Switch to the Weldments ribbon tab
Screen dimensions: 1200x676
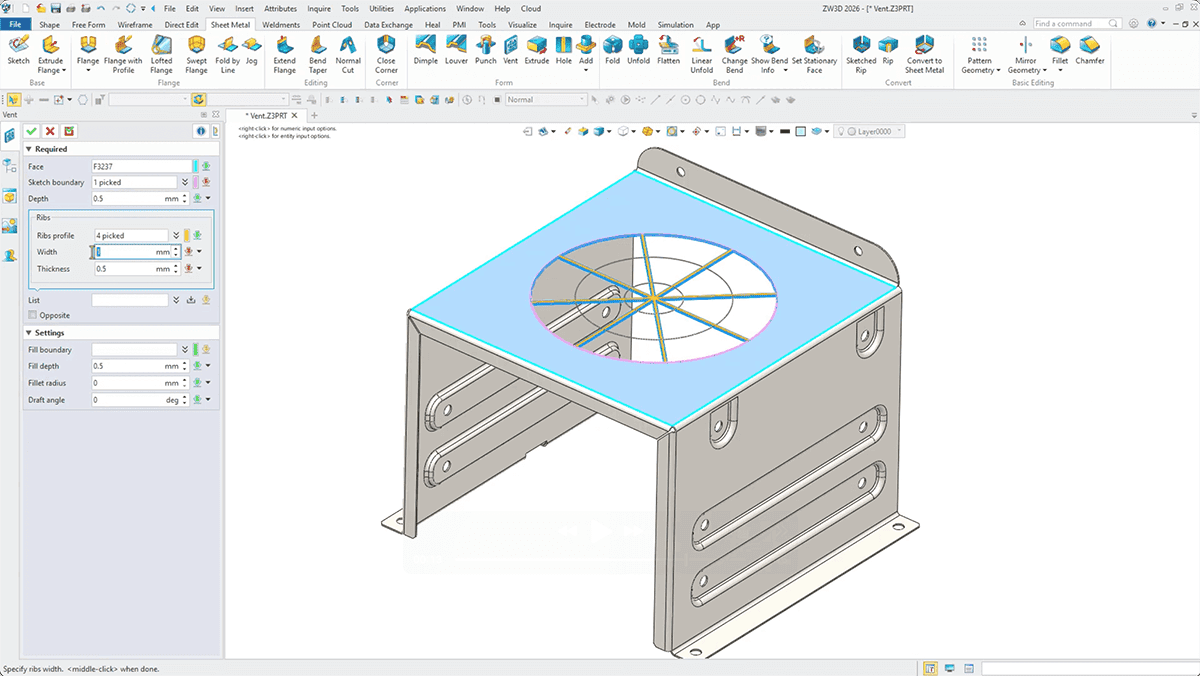pyautogui.click(x=280, y=25)
